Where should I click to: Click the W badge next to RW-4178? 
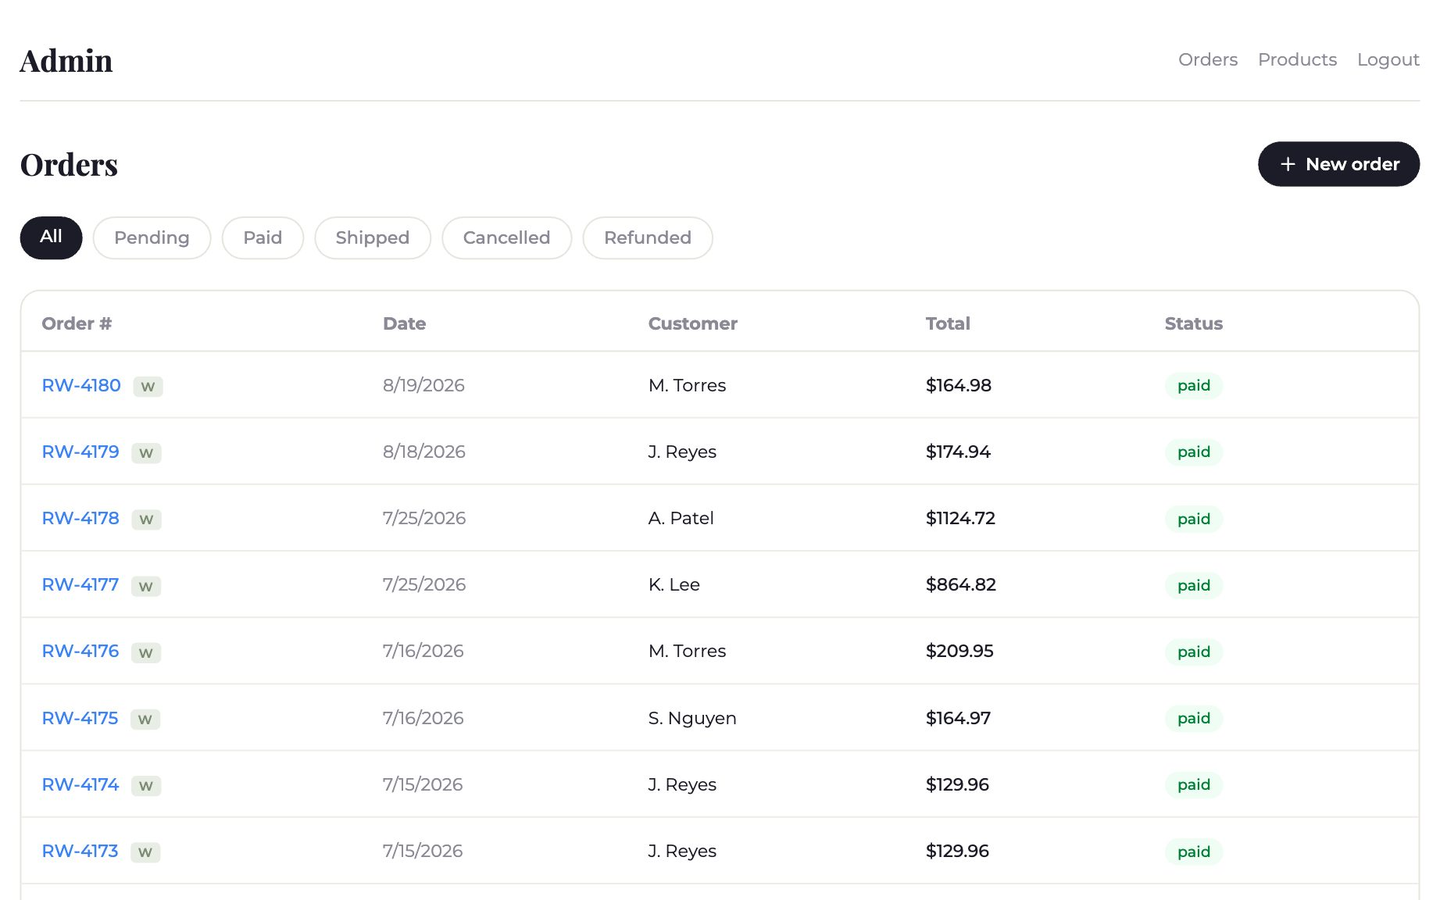(146, 519)
